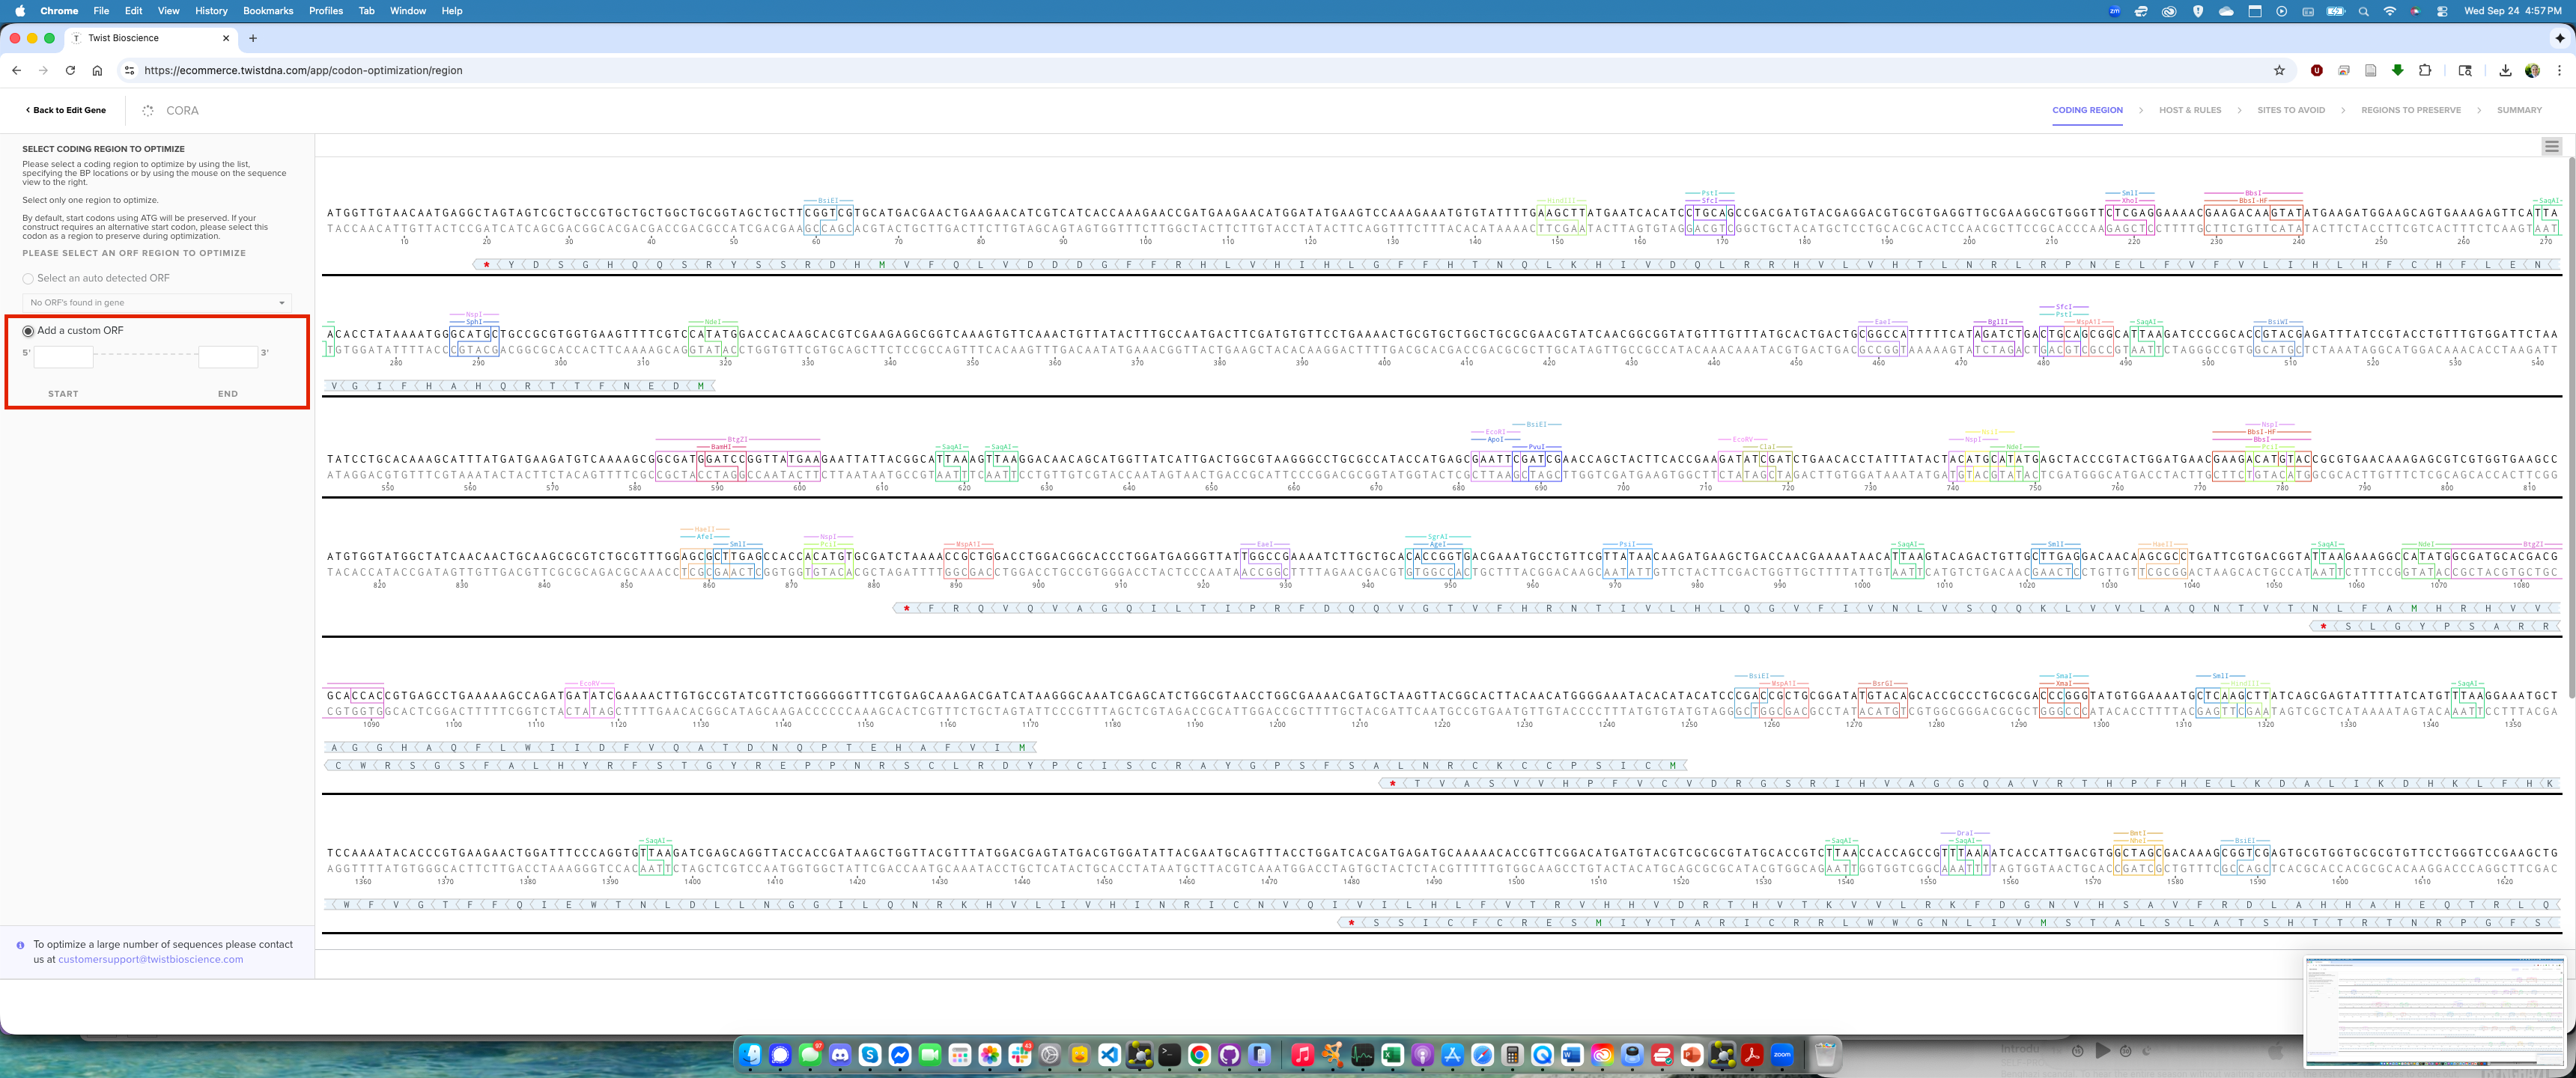Viewport: 2576px width, 1078px height.
Task: Switch to HOST & RULES step
Action: (2189, 110)
